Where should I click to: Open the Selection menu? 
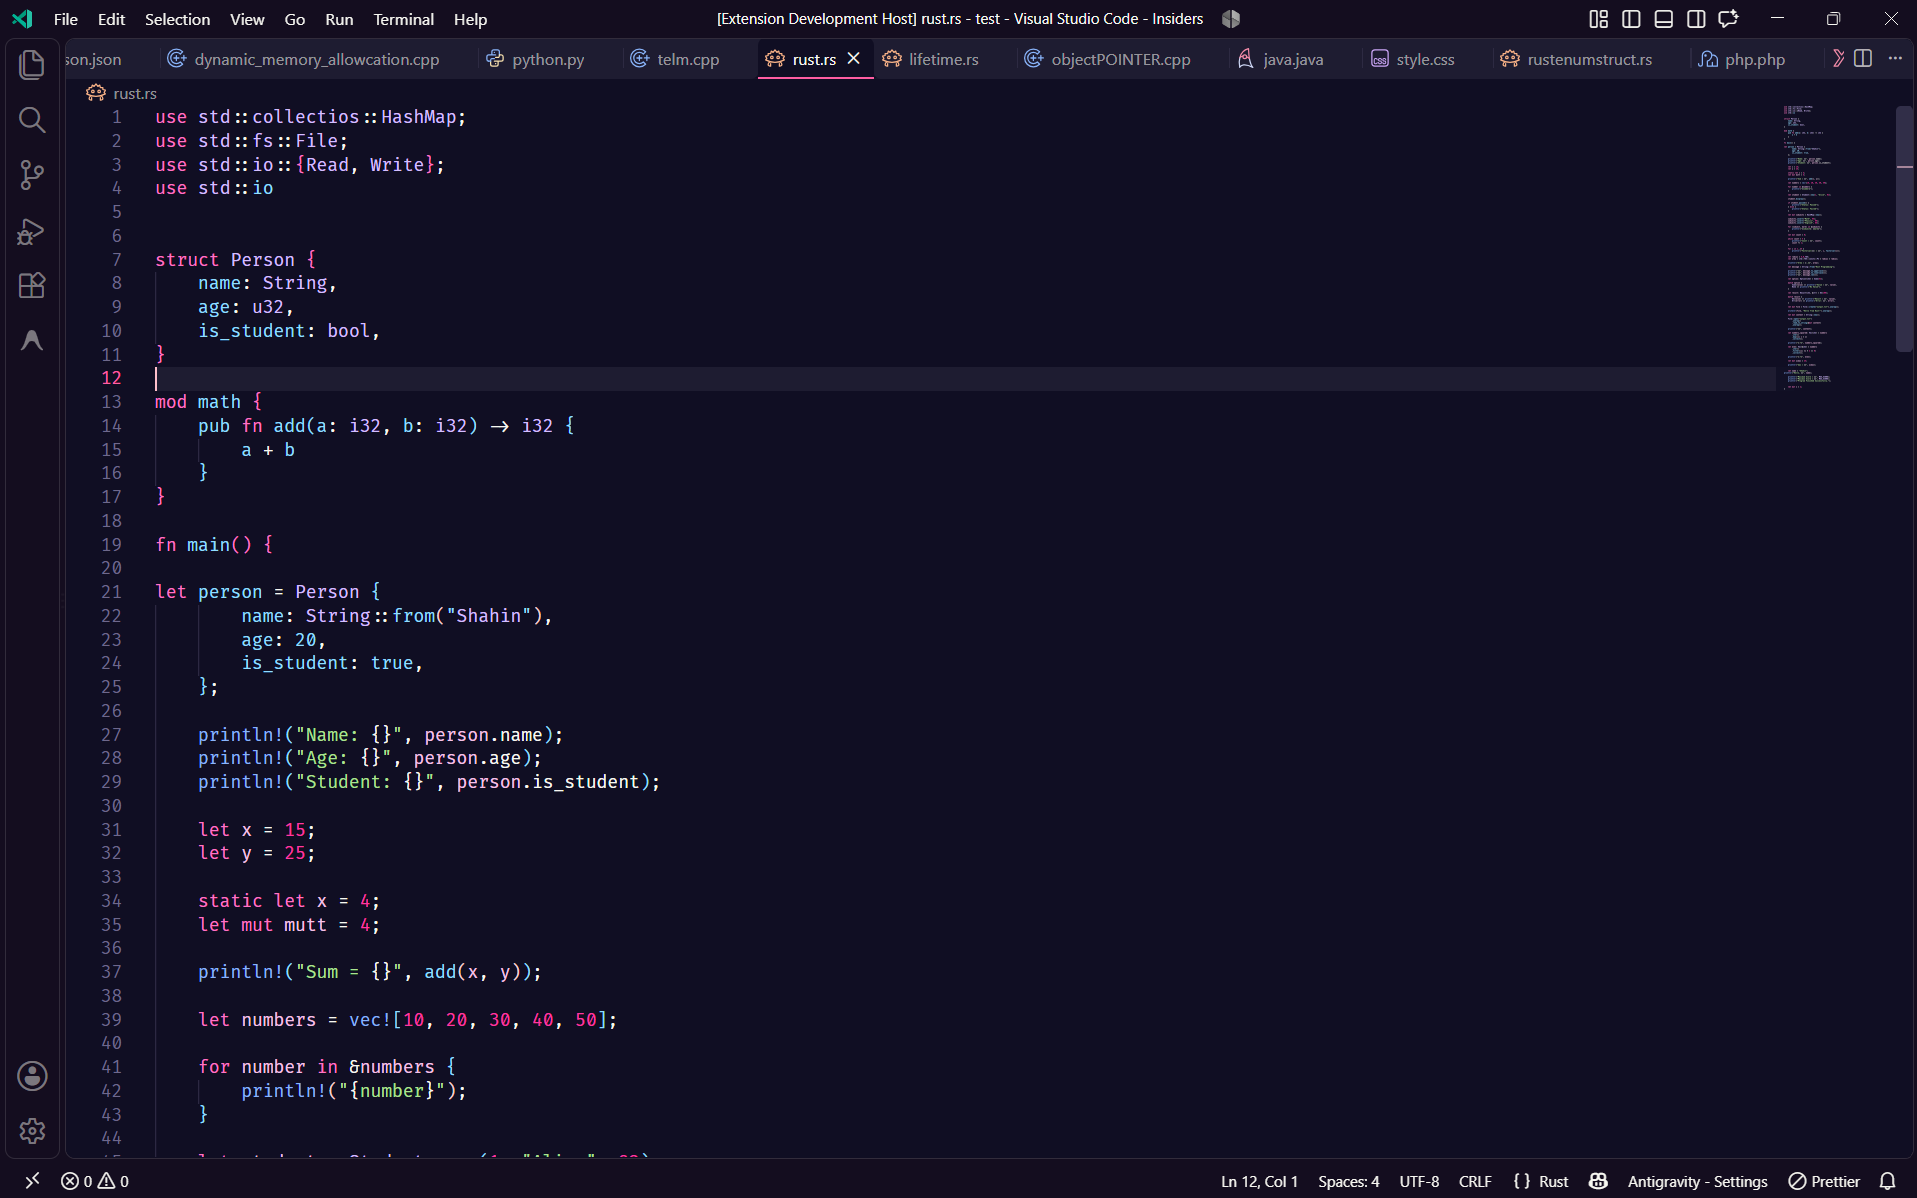(177, 19)
